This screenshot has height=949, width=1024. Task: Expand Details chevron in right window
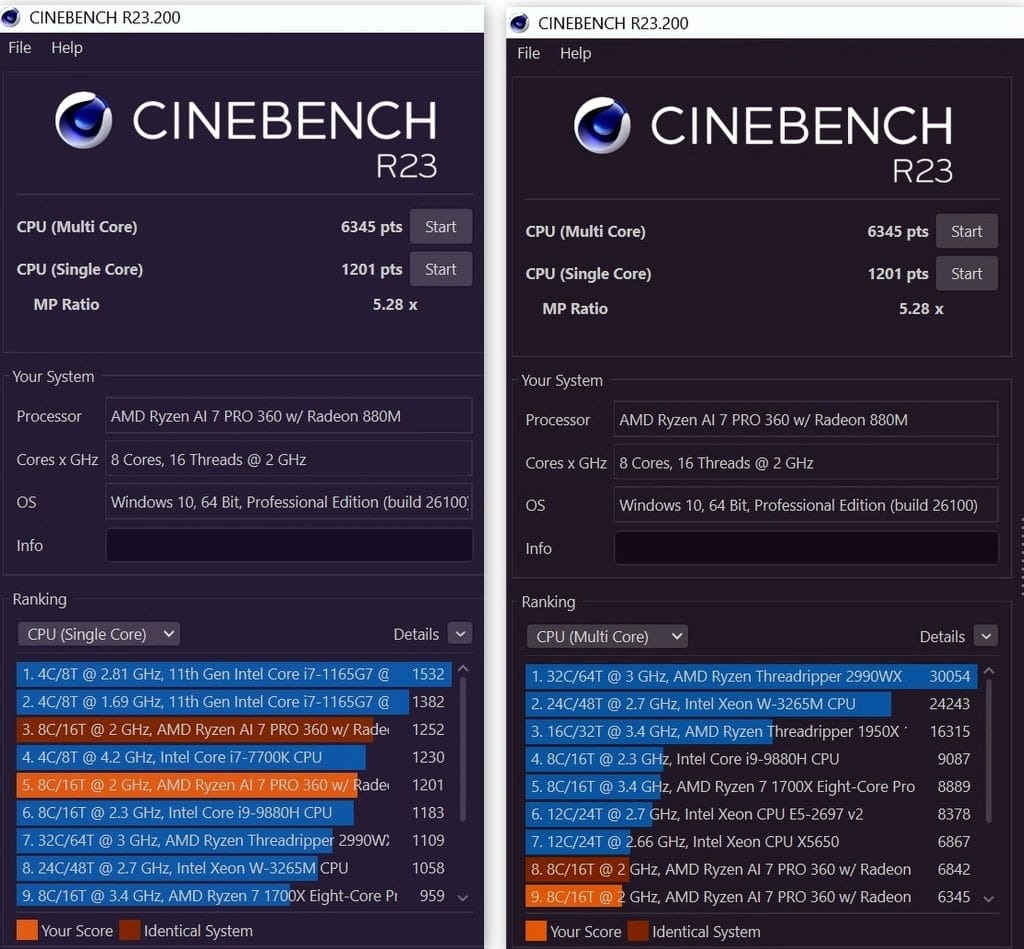click(986, 636)
